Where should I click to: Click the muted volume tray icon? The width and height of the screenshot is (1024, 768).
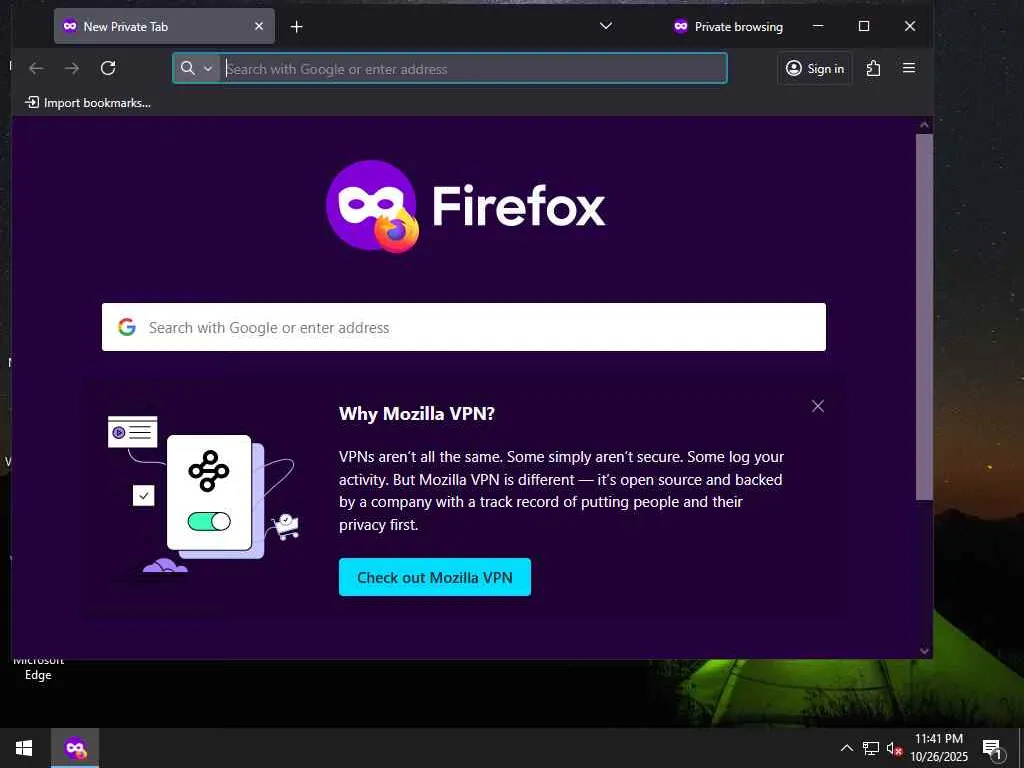pos(894,748)
